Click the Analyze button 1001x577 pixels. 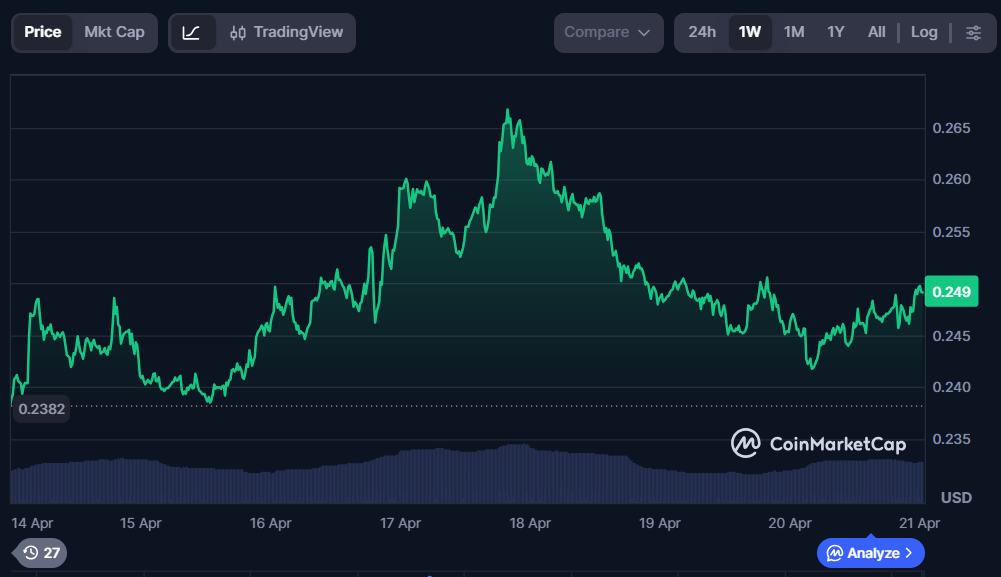click(870, 553)
